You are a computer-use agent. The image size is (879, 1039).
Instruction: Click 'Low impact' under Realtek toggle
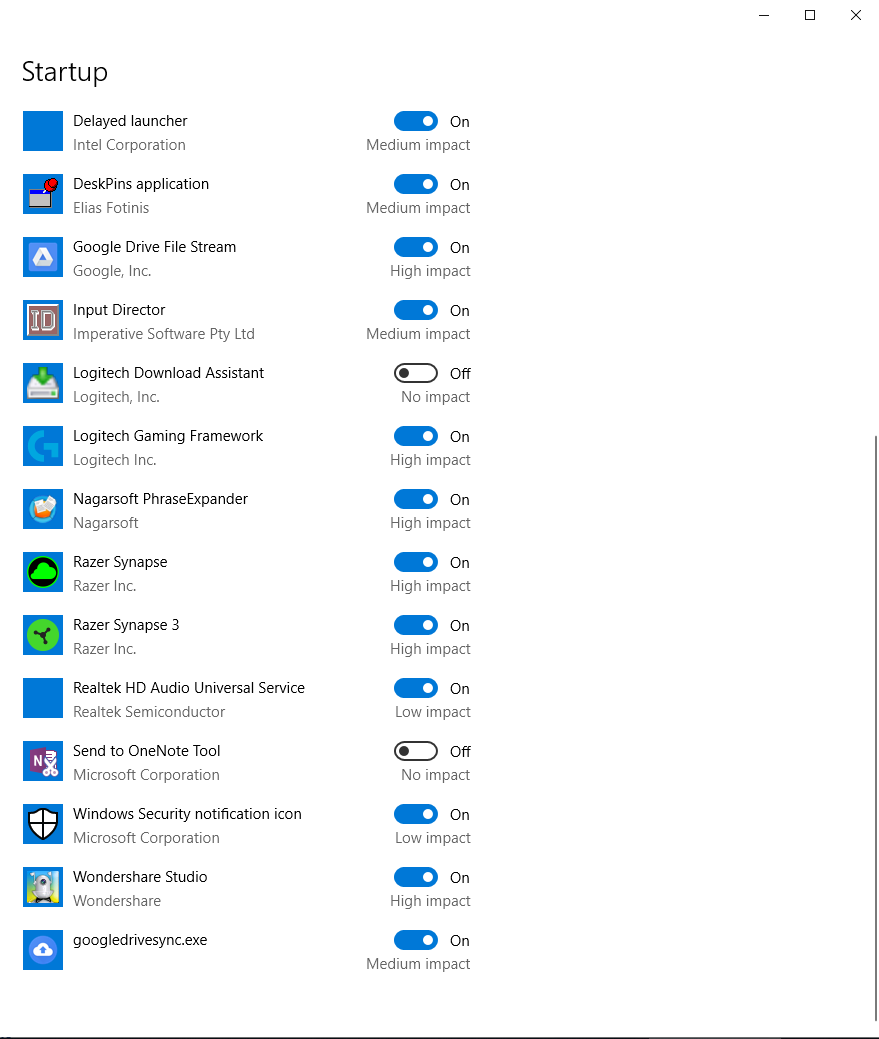[433, 712]
